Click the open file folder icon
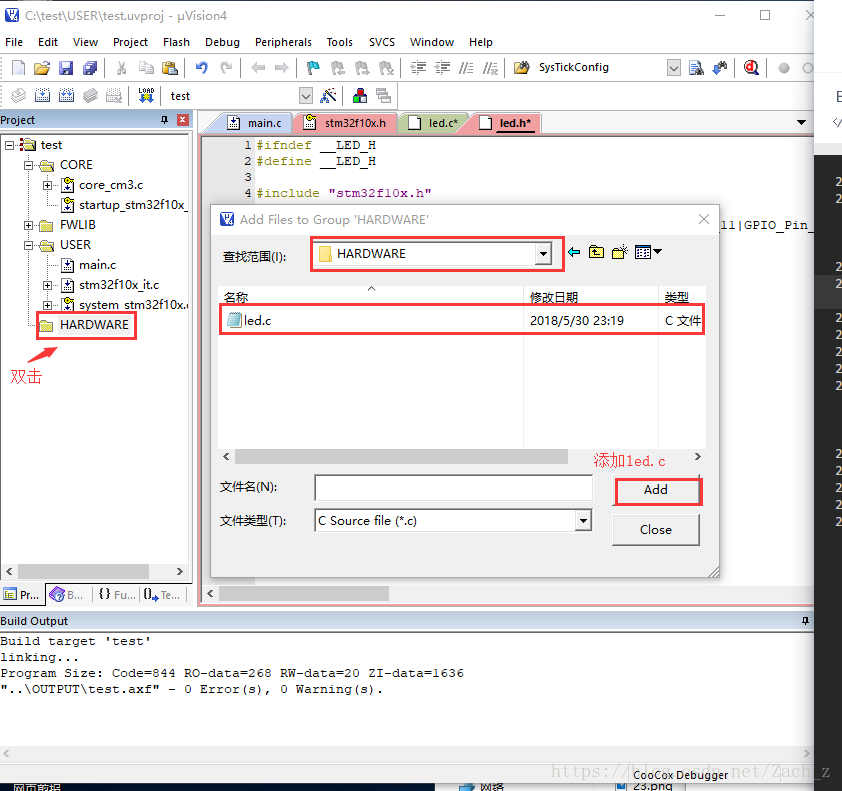Viewport: 842px width, 791px height. [x=42, y=68]
